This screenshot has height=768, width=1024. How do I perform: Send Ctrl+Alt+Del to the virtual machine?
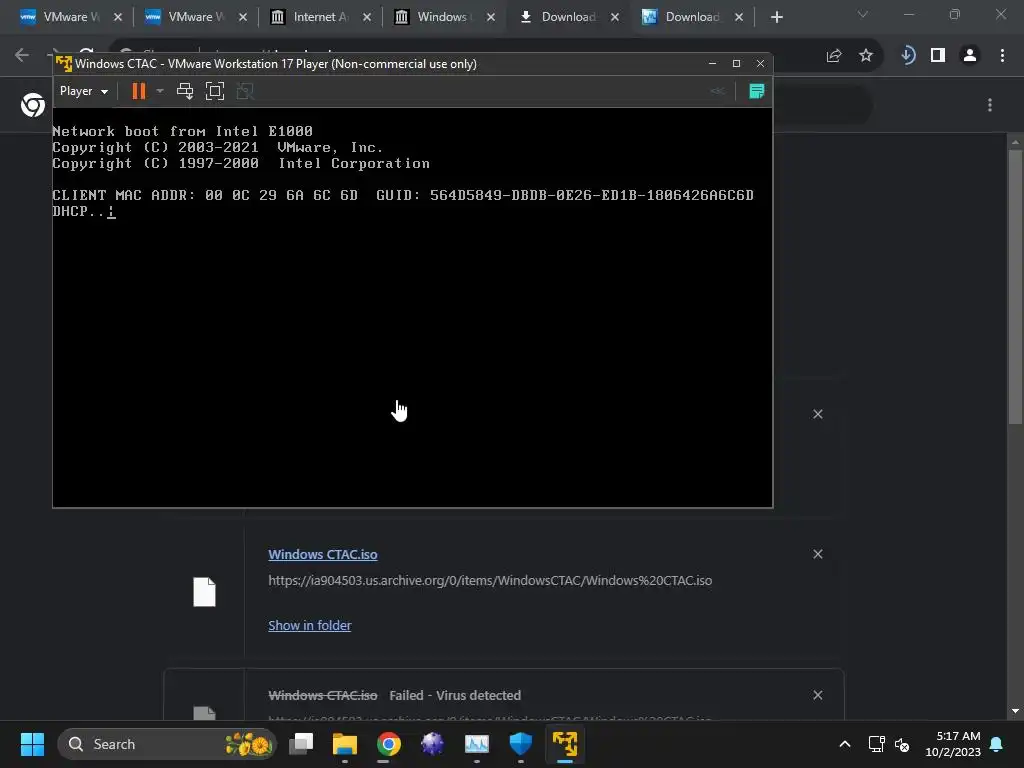pyautogui.click(x=185, y=91)
